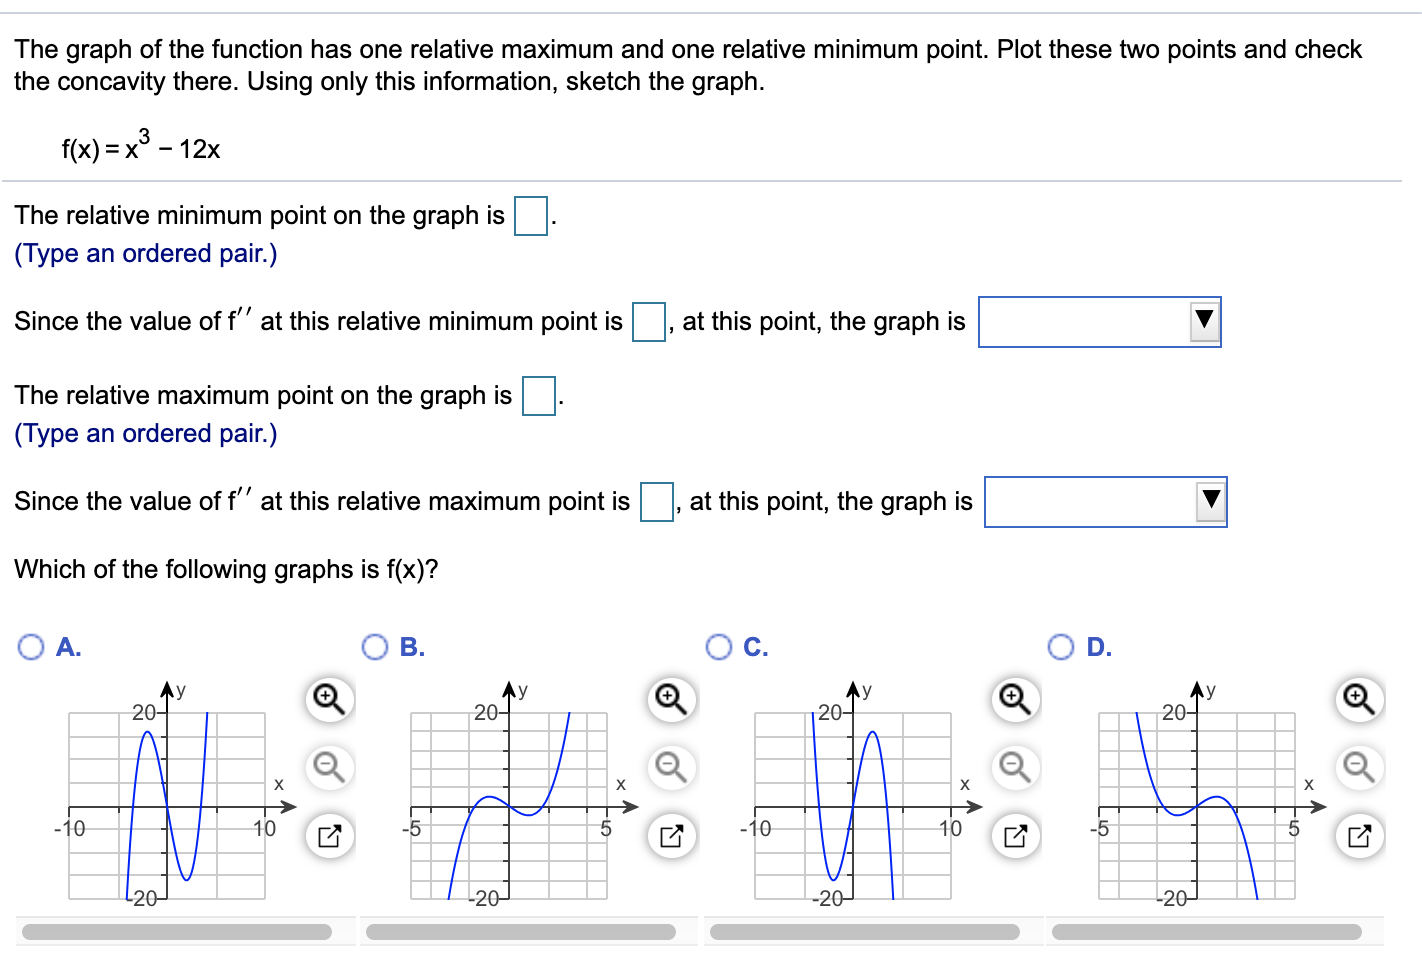Click the f'' value box at the minimum

click(x=648, y=322)
